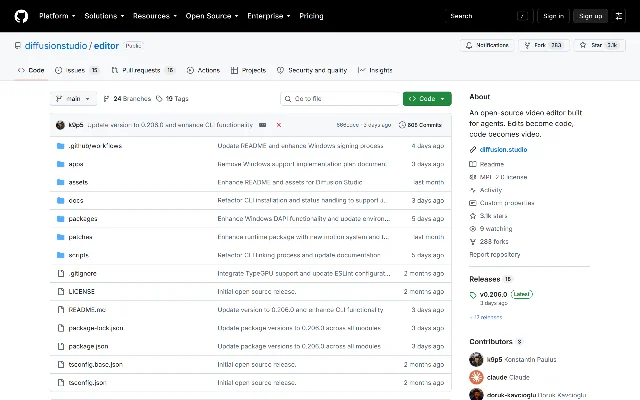Viewport: 640px width, 400px height.
Task: Open the commits history link
Action: [x=420, y=125]
